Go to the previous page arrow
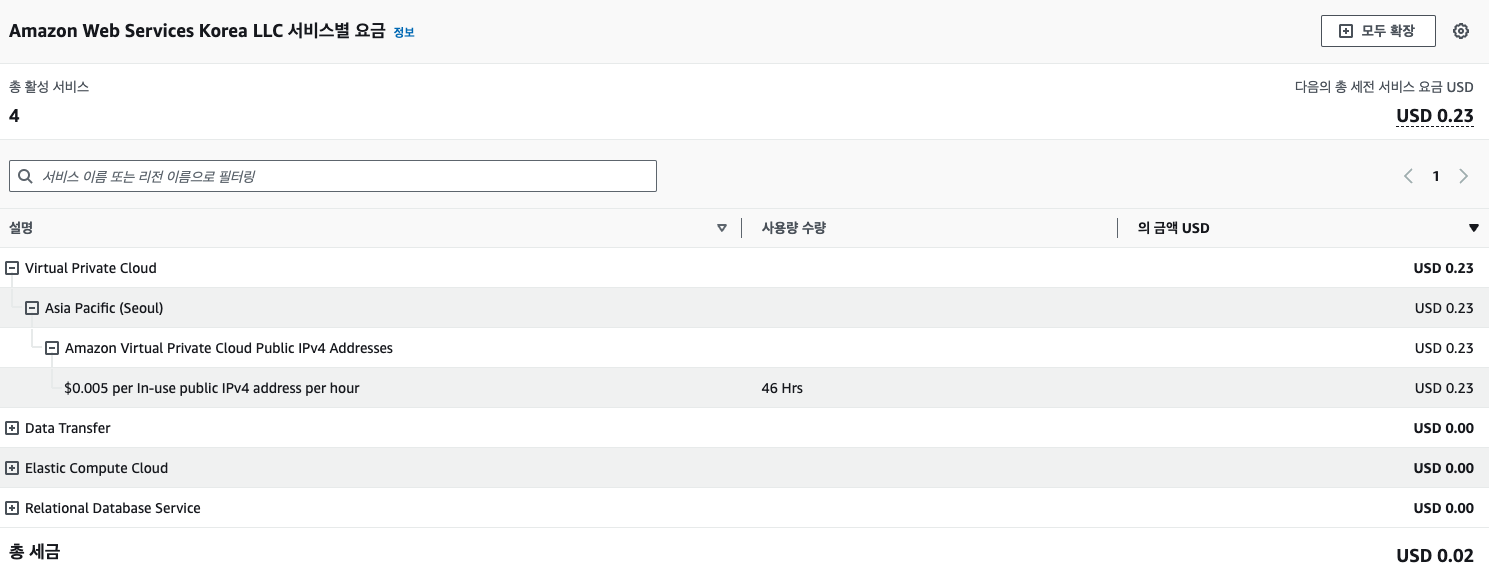This screenshot has width=1489, height=571. click(x=1408, y=176)
